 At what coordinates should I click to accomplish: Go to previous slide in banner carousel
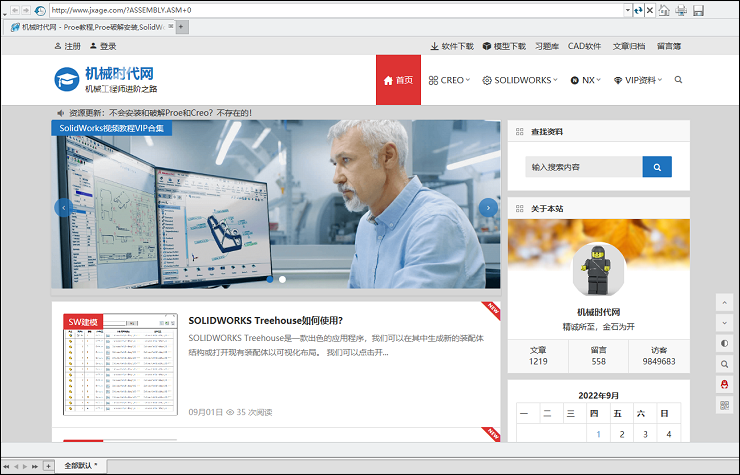click(63, 208)
